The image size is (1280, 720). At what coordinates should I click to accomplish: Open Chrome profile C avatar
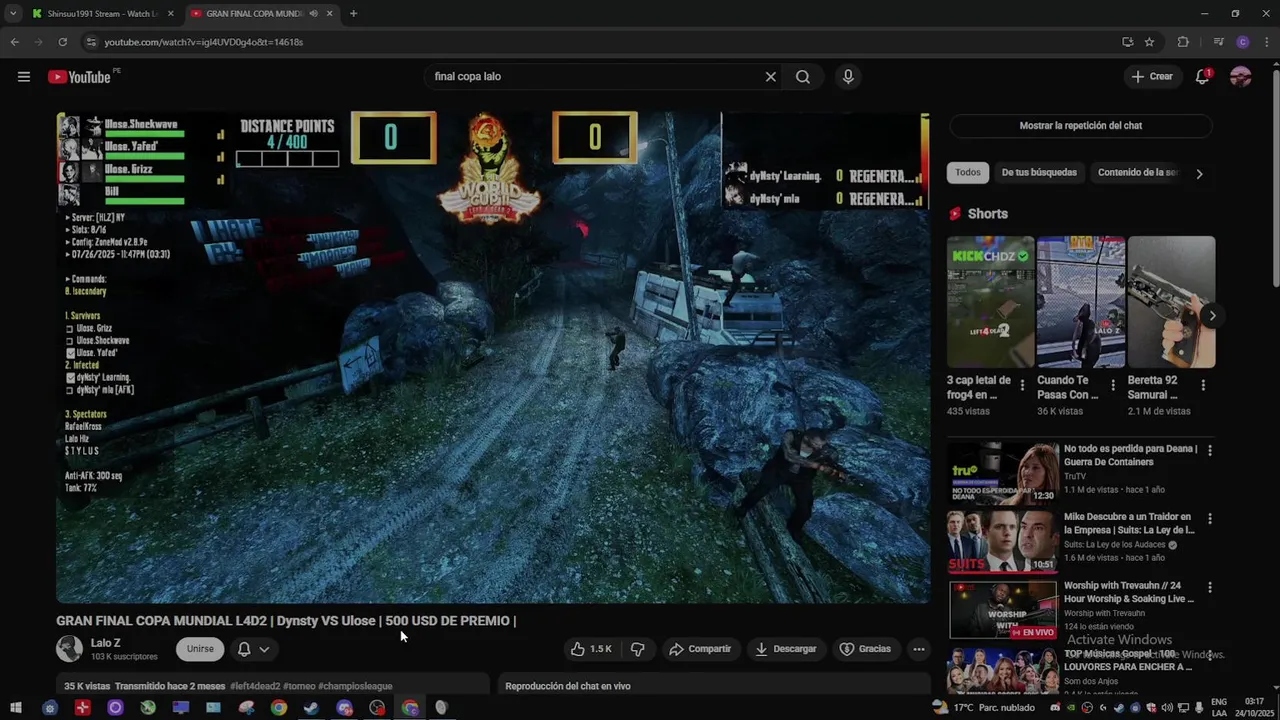[1243, 42]
